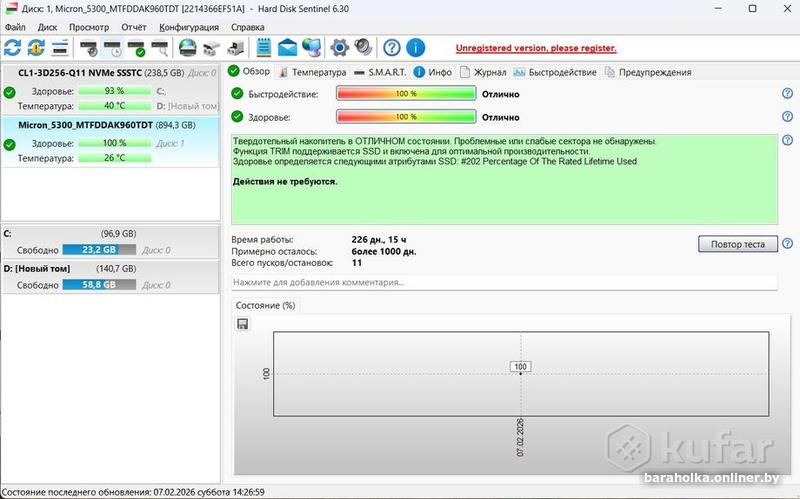Click the disk panel layout icon

60,48
